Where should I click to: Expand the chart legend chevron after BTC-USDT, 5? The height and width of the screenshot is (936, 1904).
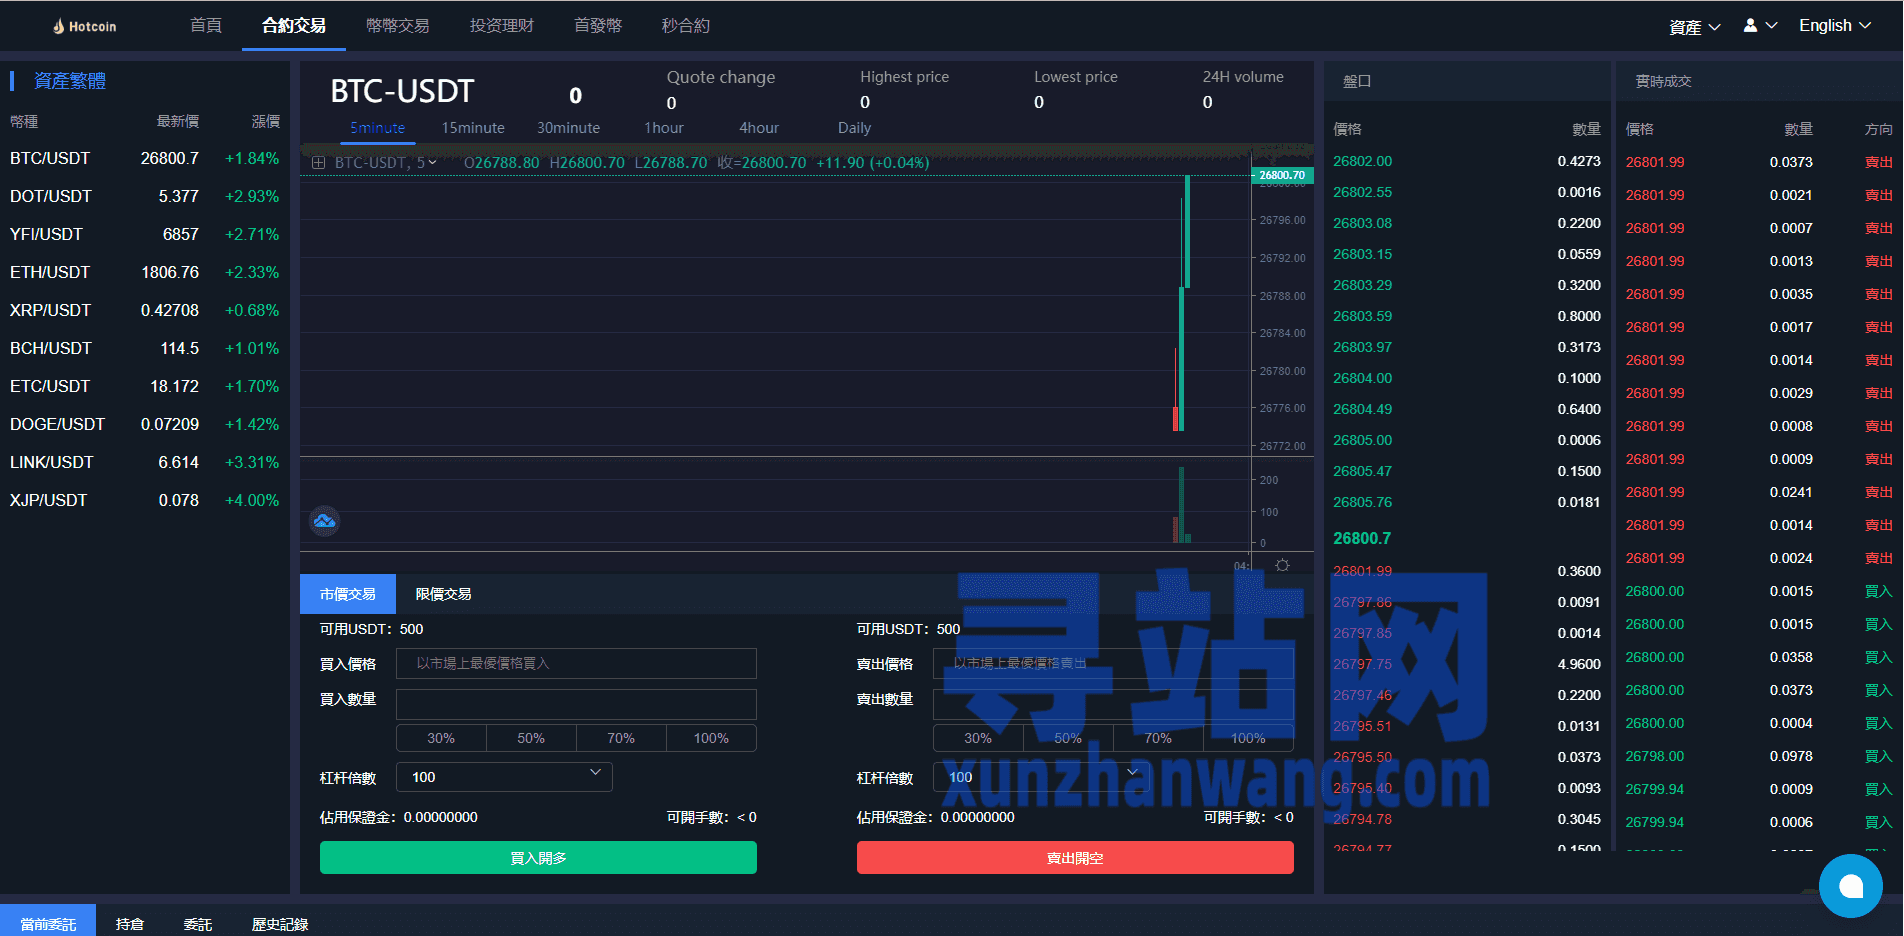coord(433,163)
